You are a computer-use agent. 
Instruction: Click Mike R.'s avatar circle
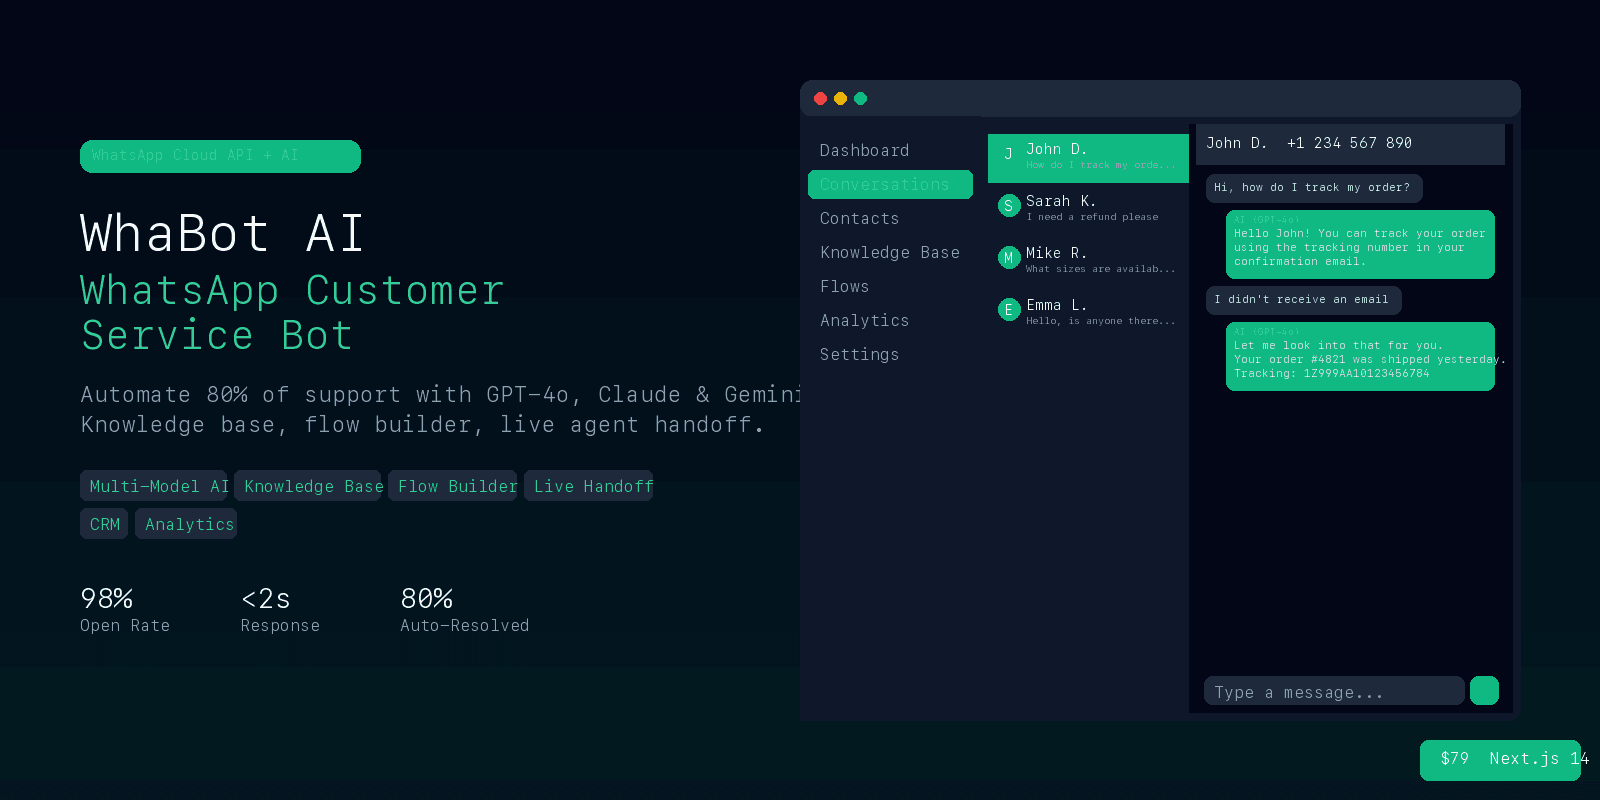point(1008,258)
